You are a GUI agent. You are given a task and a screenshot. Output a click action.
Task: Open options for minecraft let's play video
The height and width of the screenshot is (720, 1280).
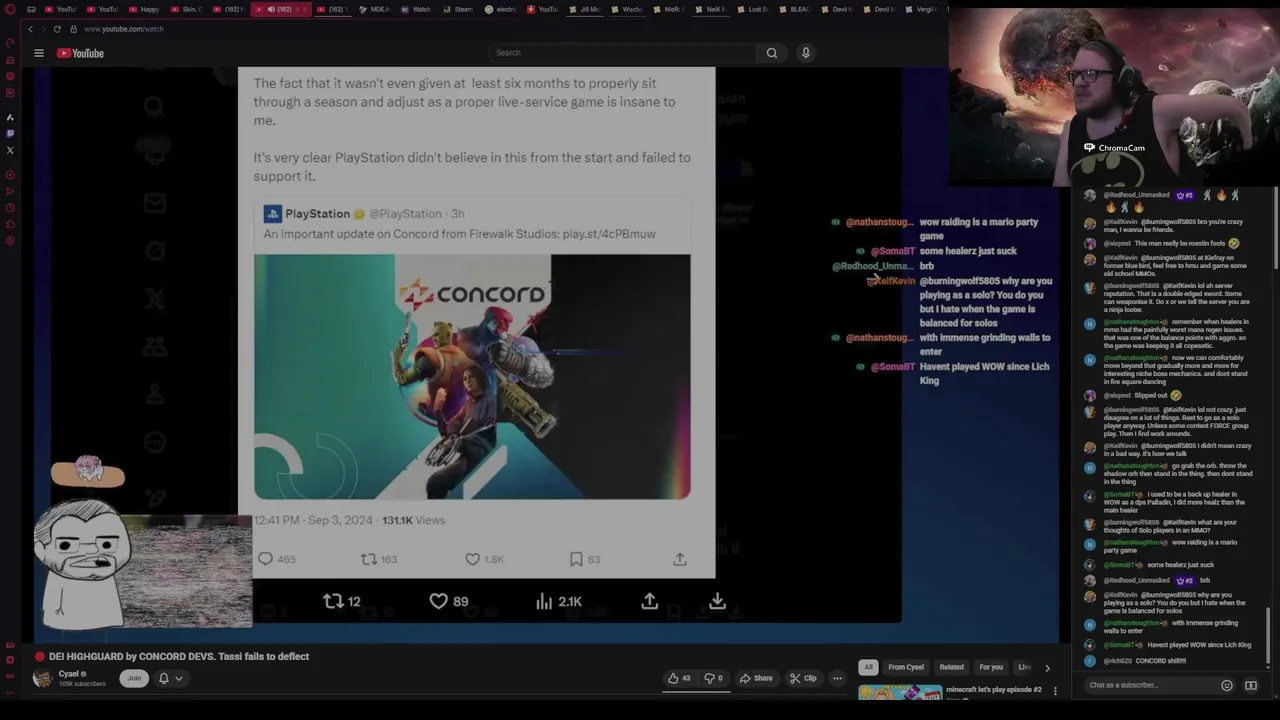[1054, 691]
